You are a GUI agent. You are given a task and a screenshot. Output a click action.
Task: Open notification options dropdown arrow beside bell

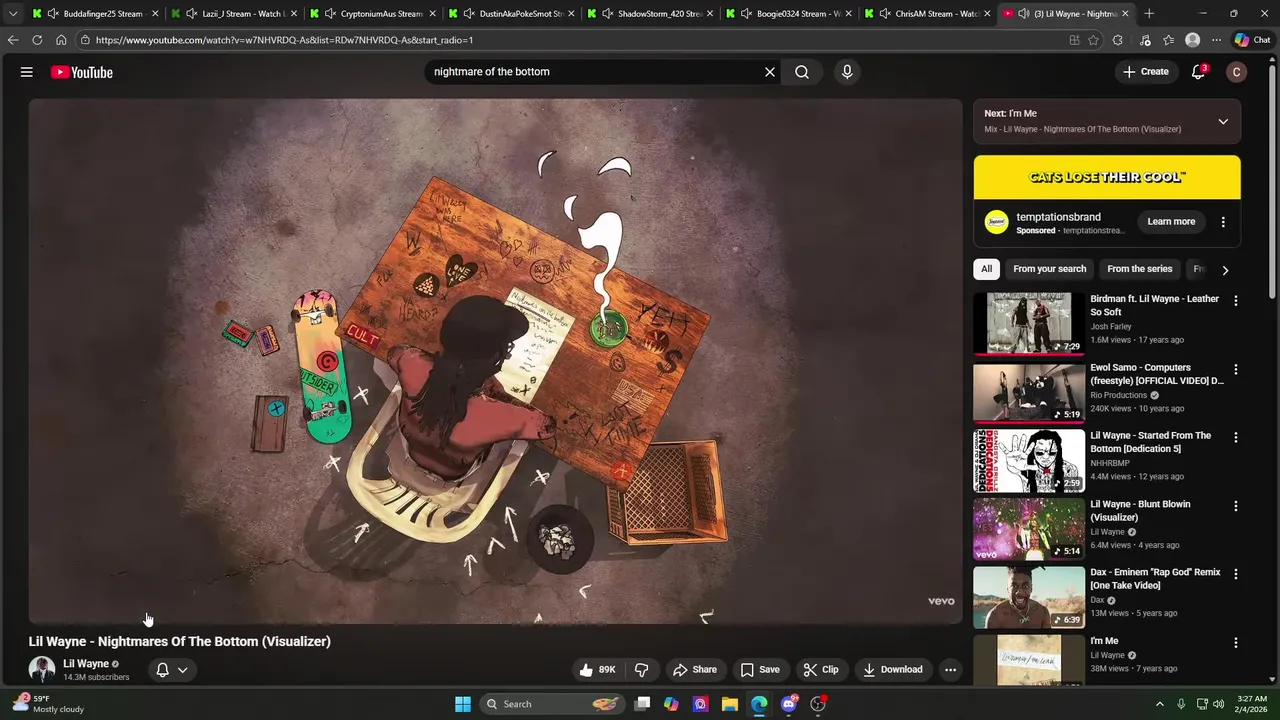point(182,670)
